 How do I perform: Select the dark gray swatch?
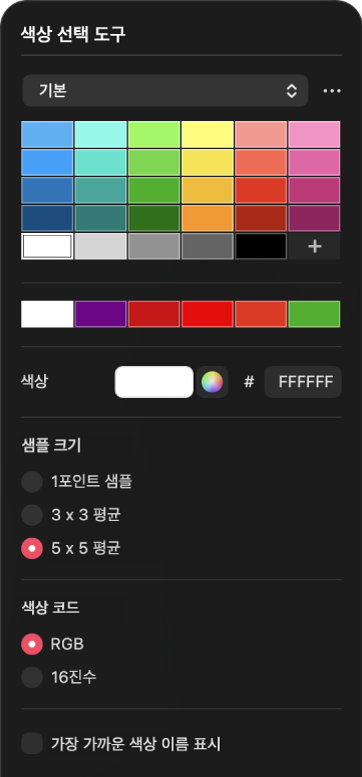[x=207, y=246]
